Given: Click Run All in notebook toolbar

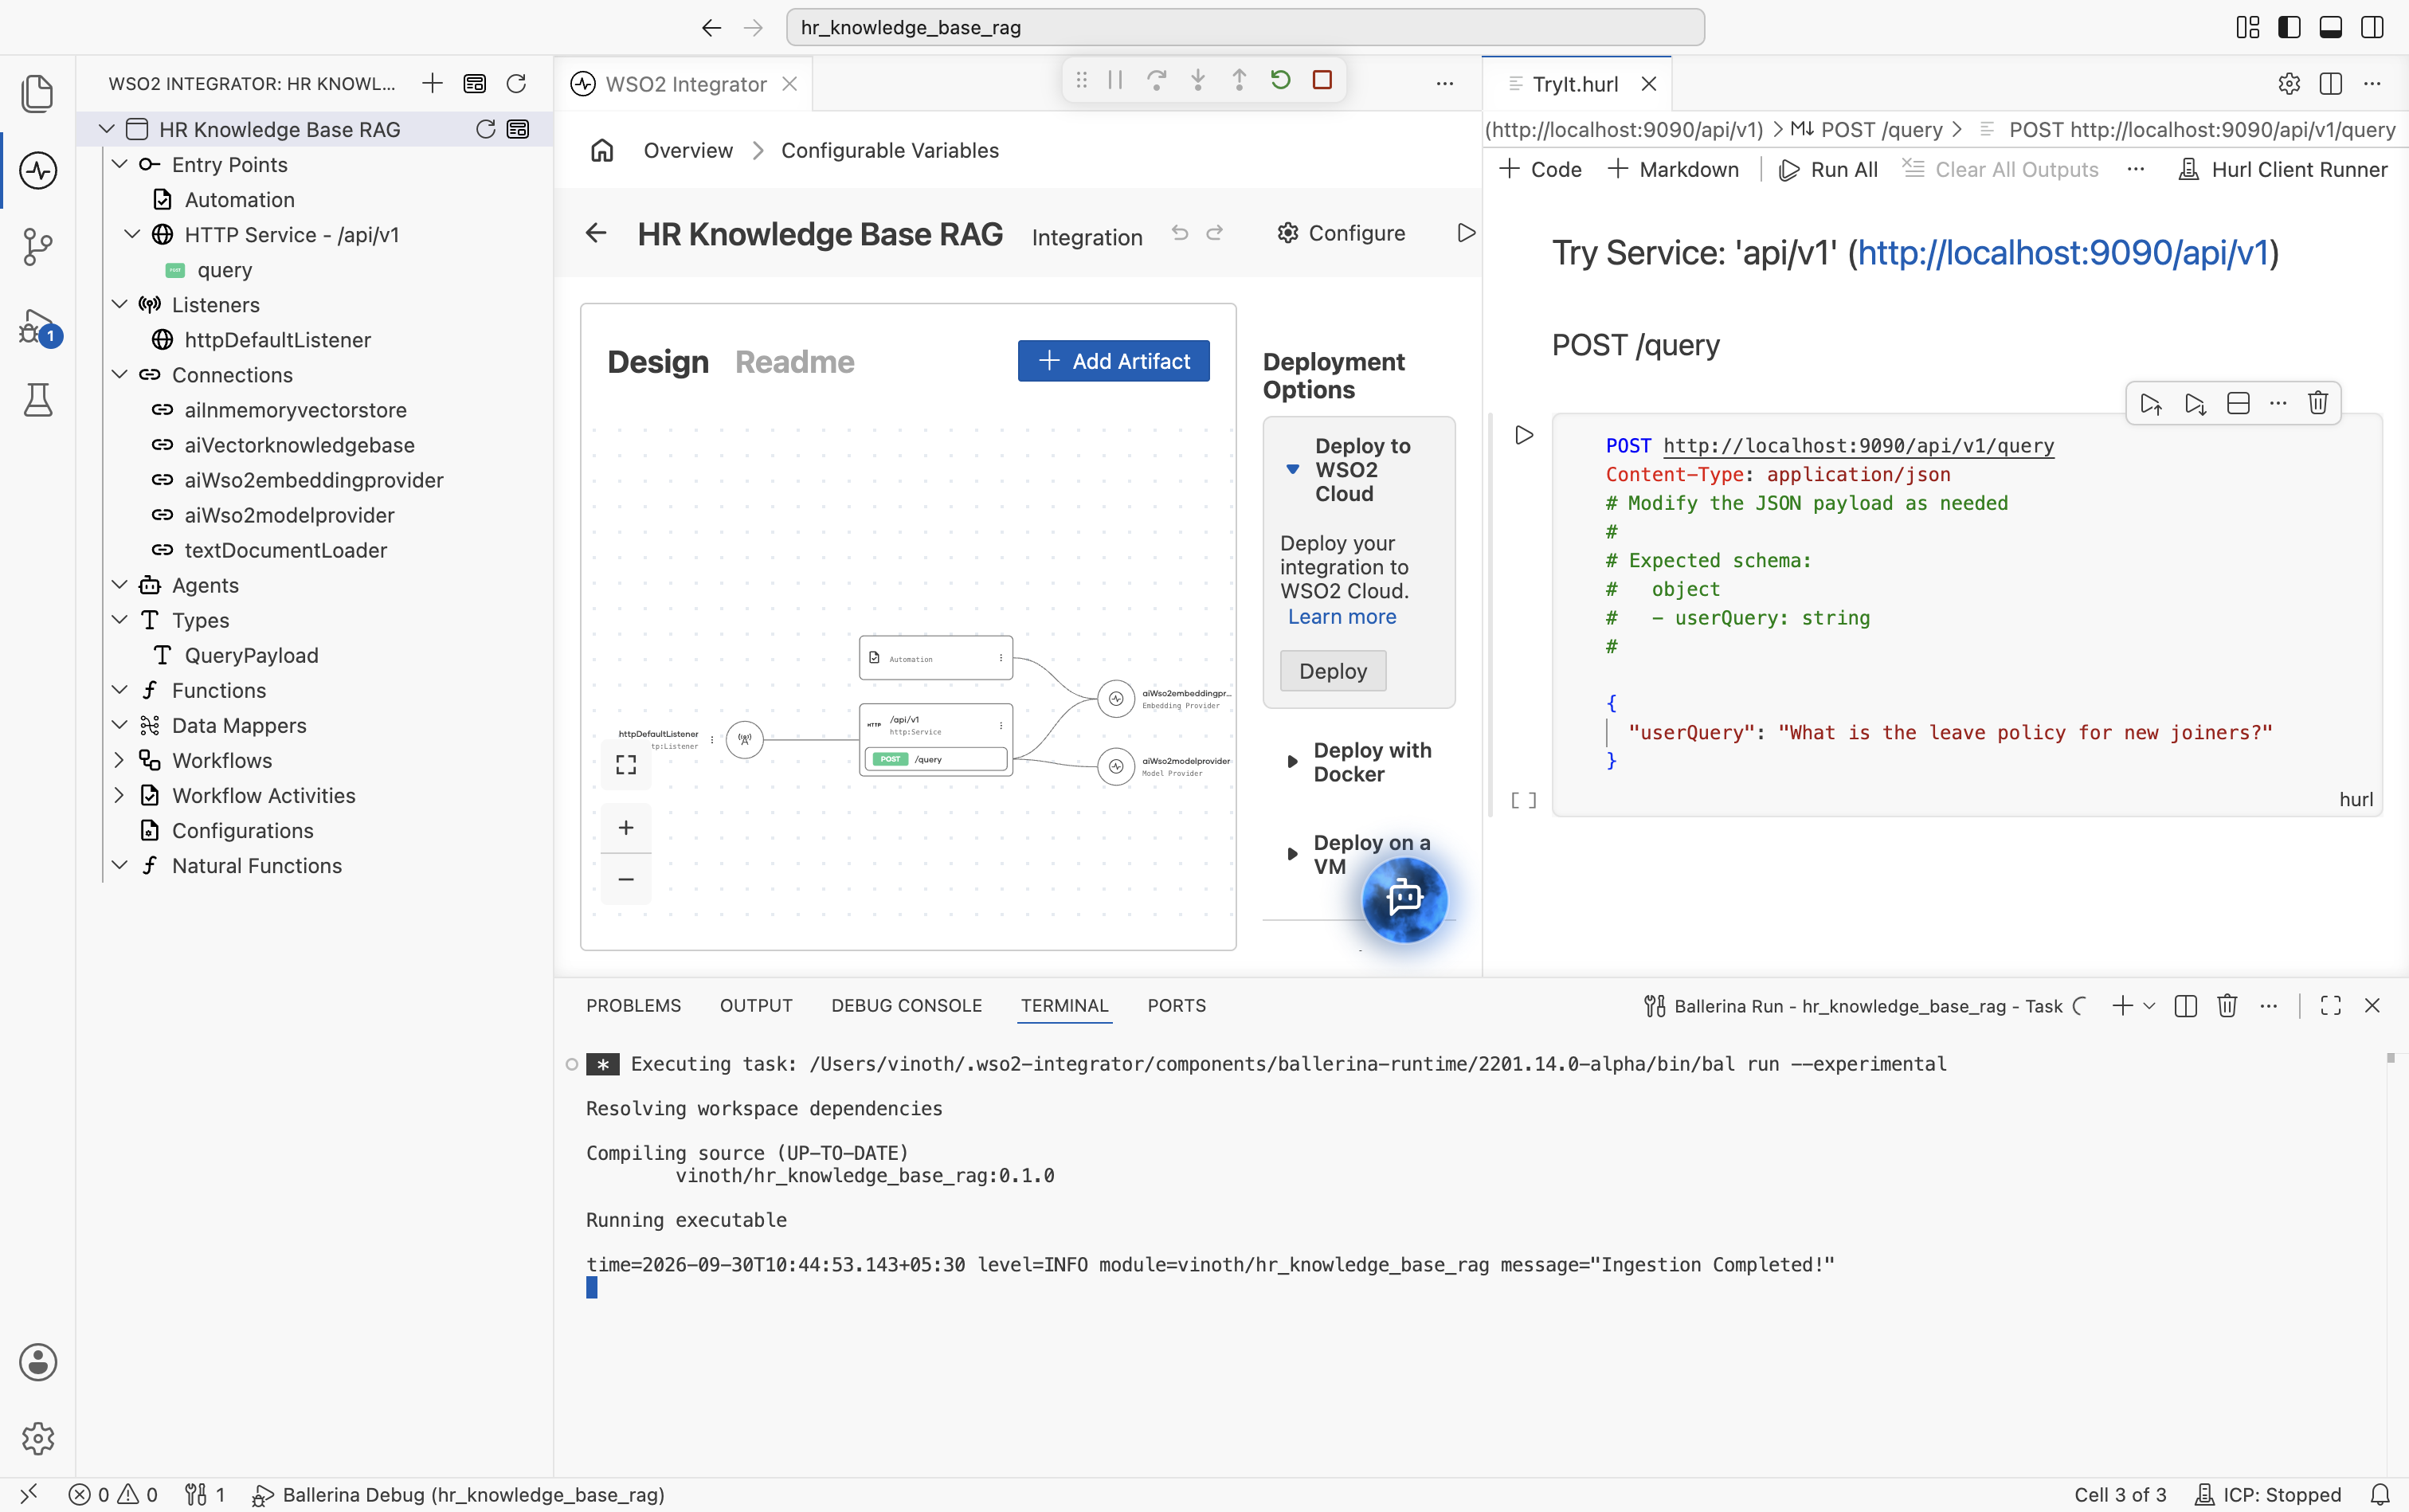Looking at the screenshot, I should click(x=1828, y=170).
